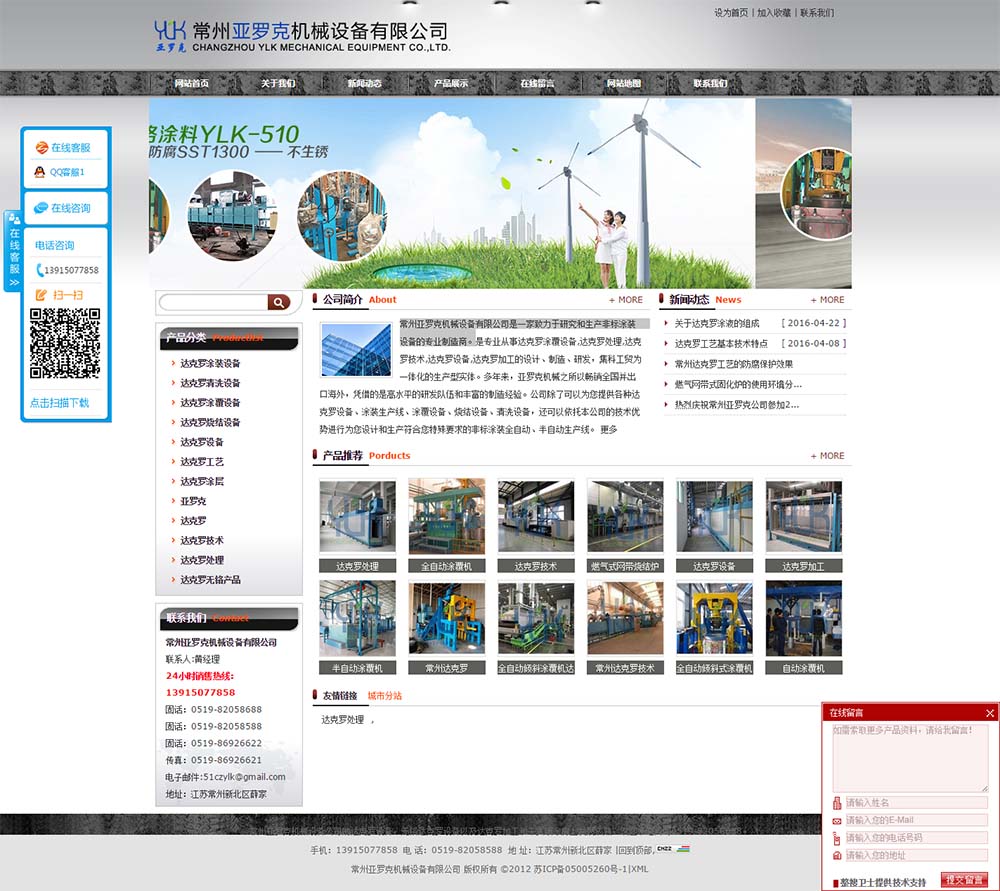Viewport: 1000px width, 891px height.
Task: Open the 产品展示 navigation item
Action: (451, 84)
